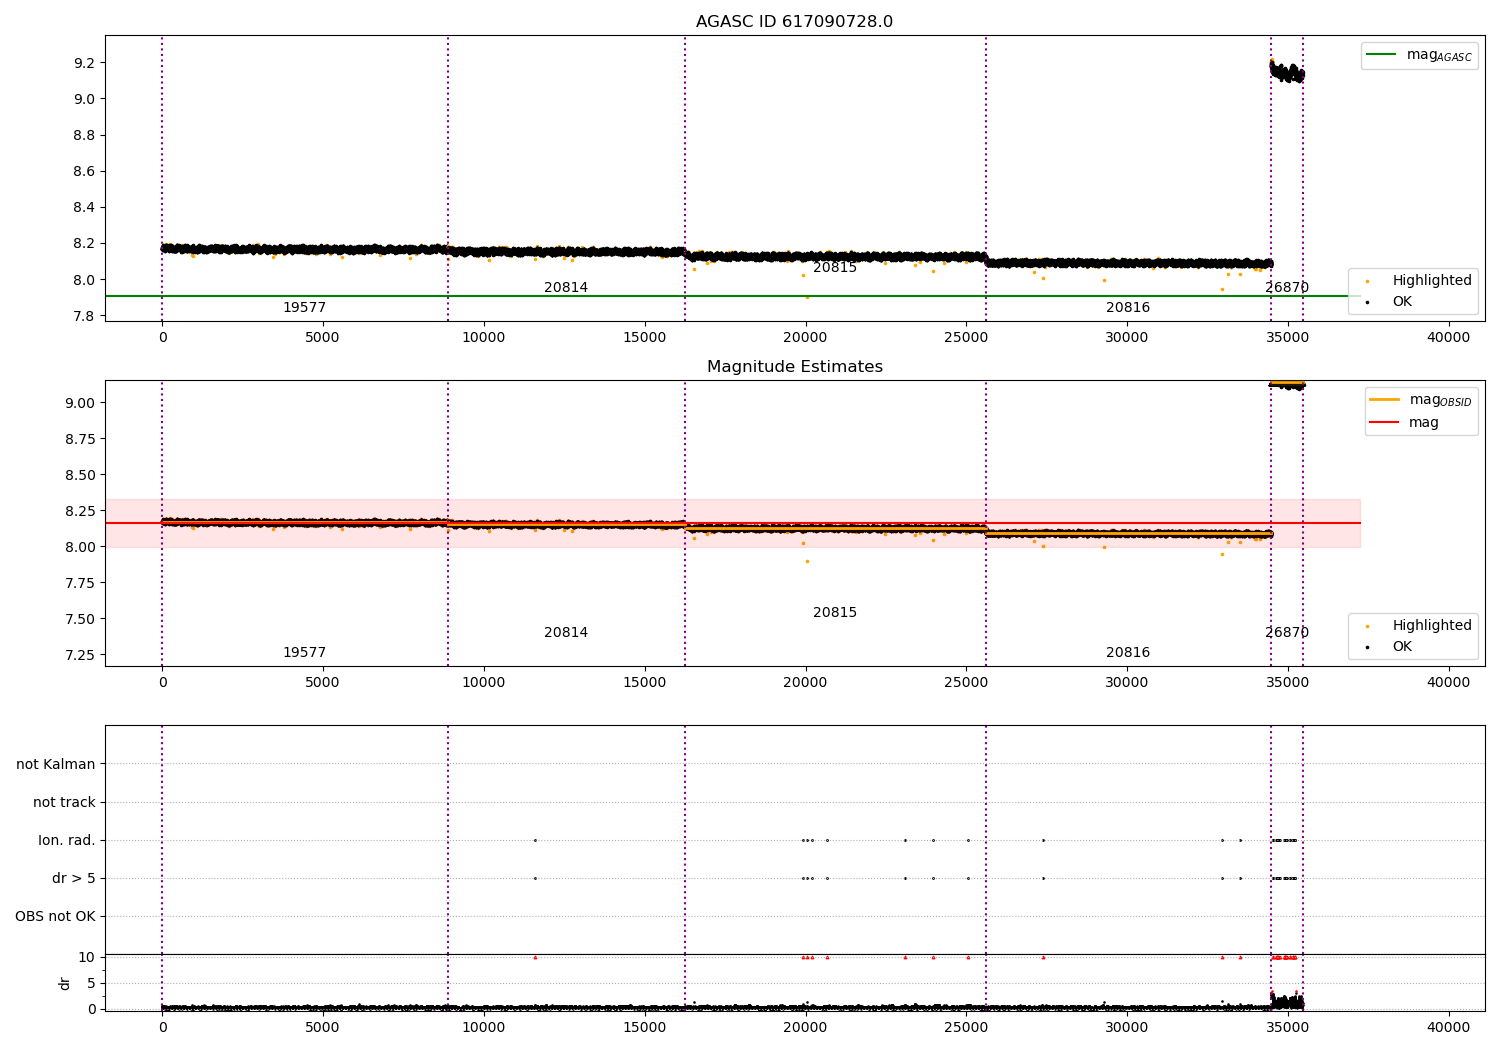The height and width of the screenshot is (1050, 1500).
Task: Click the 20815 observation label in the middle plot
Action: pos(835,613)
